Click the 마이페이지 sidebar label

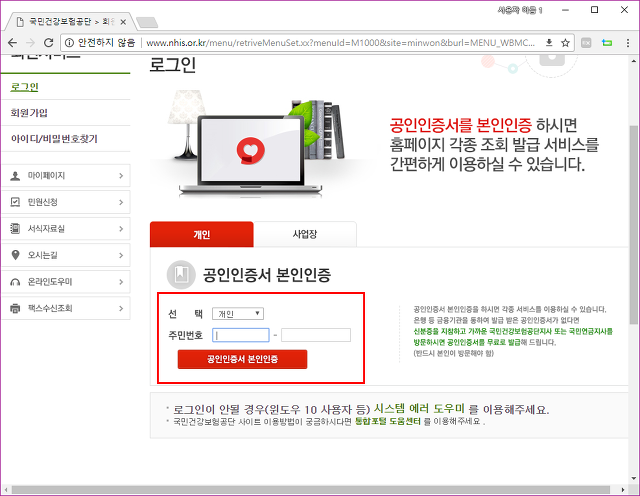pyautogui.click(x=46, y=176)
